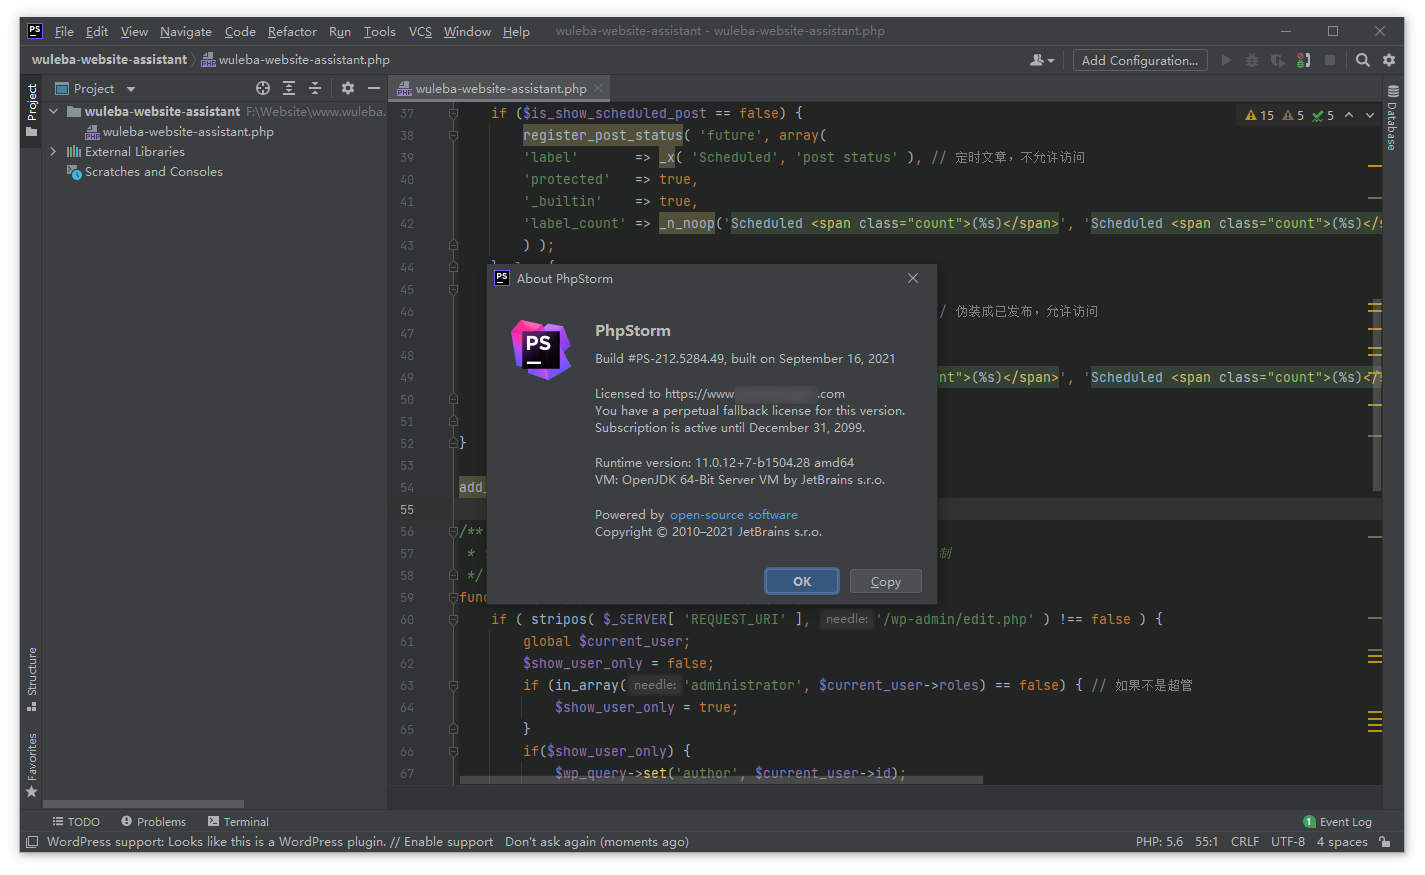Change PHP: 5.6 language level
This screenshot has height=875, width=1425.
[x=1159, y=842]
